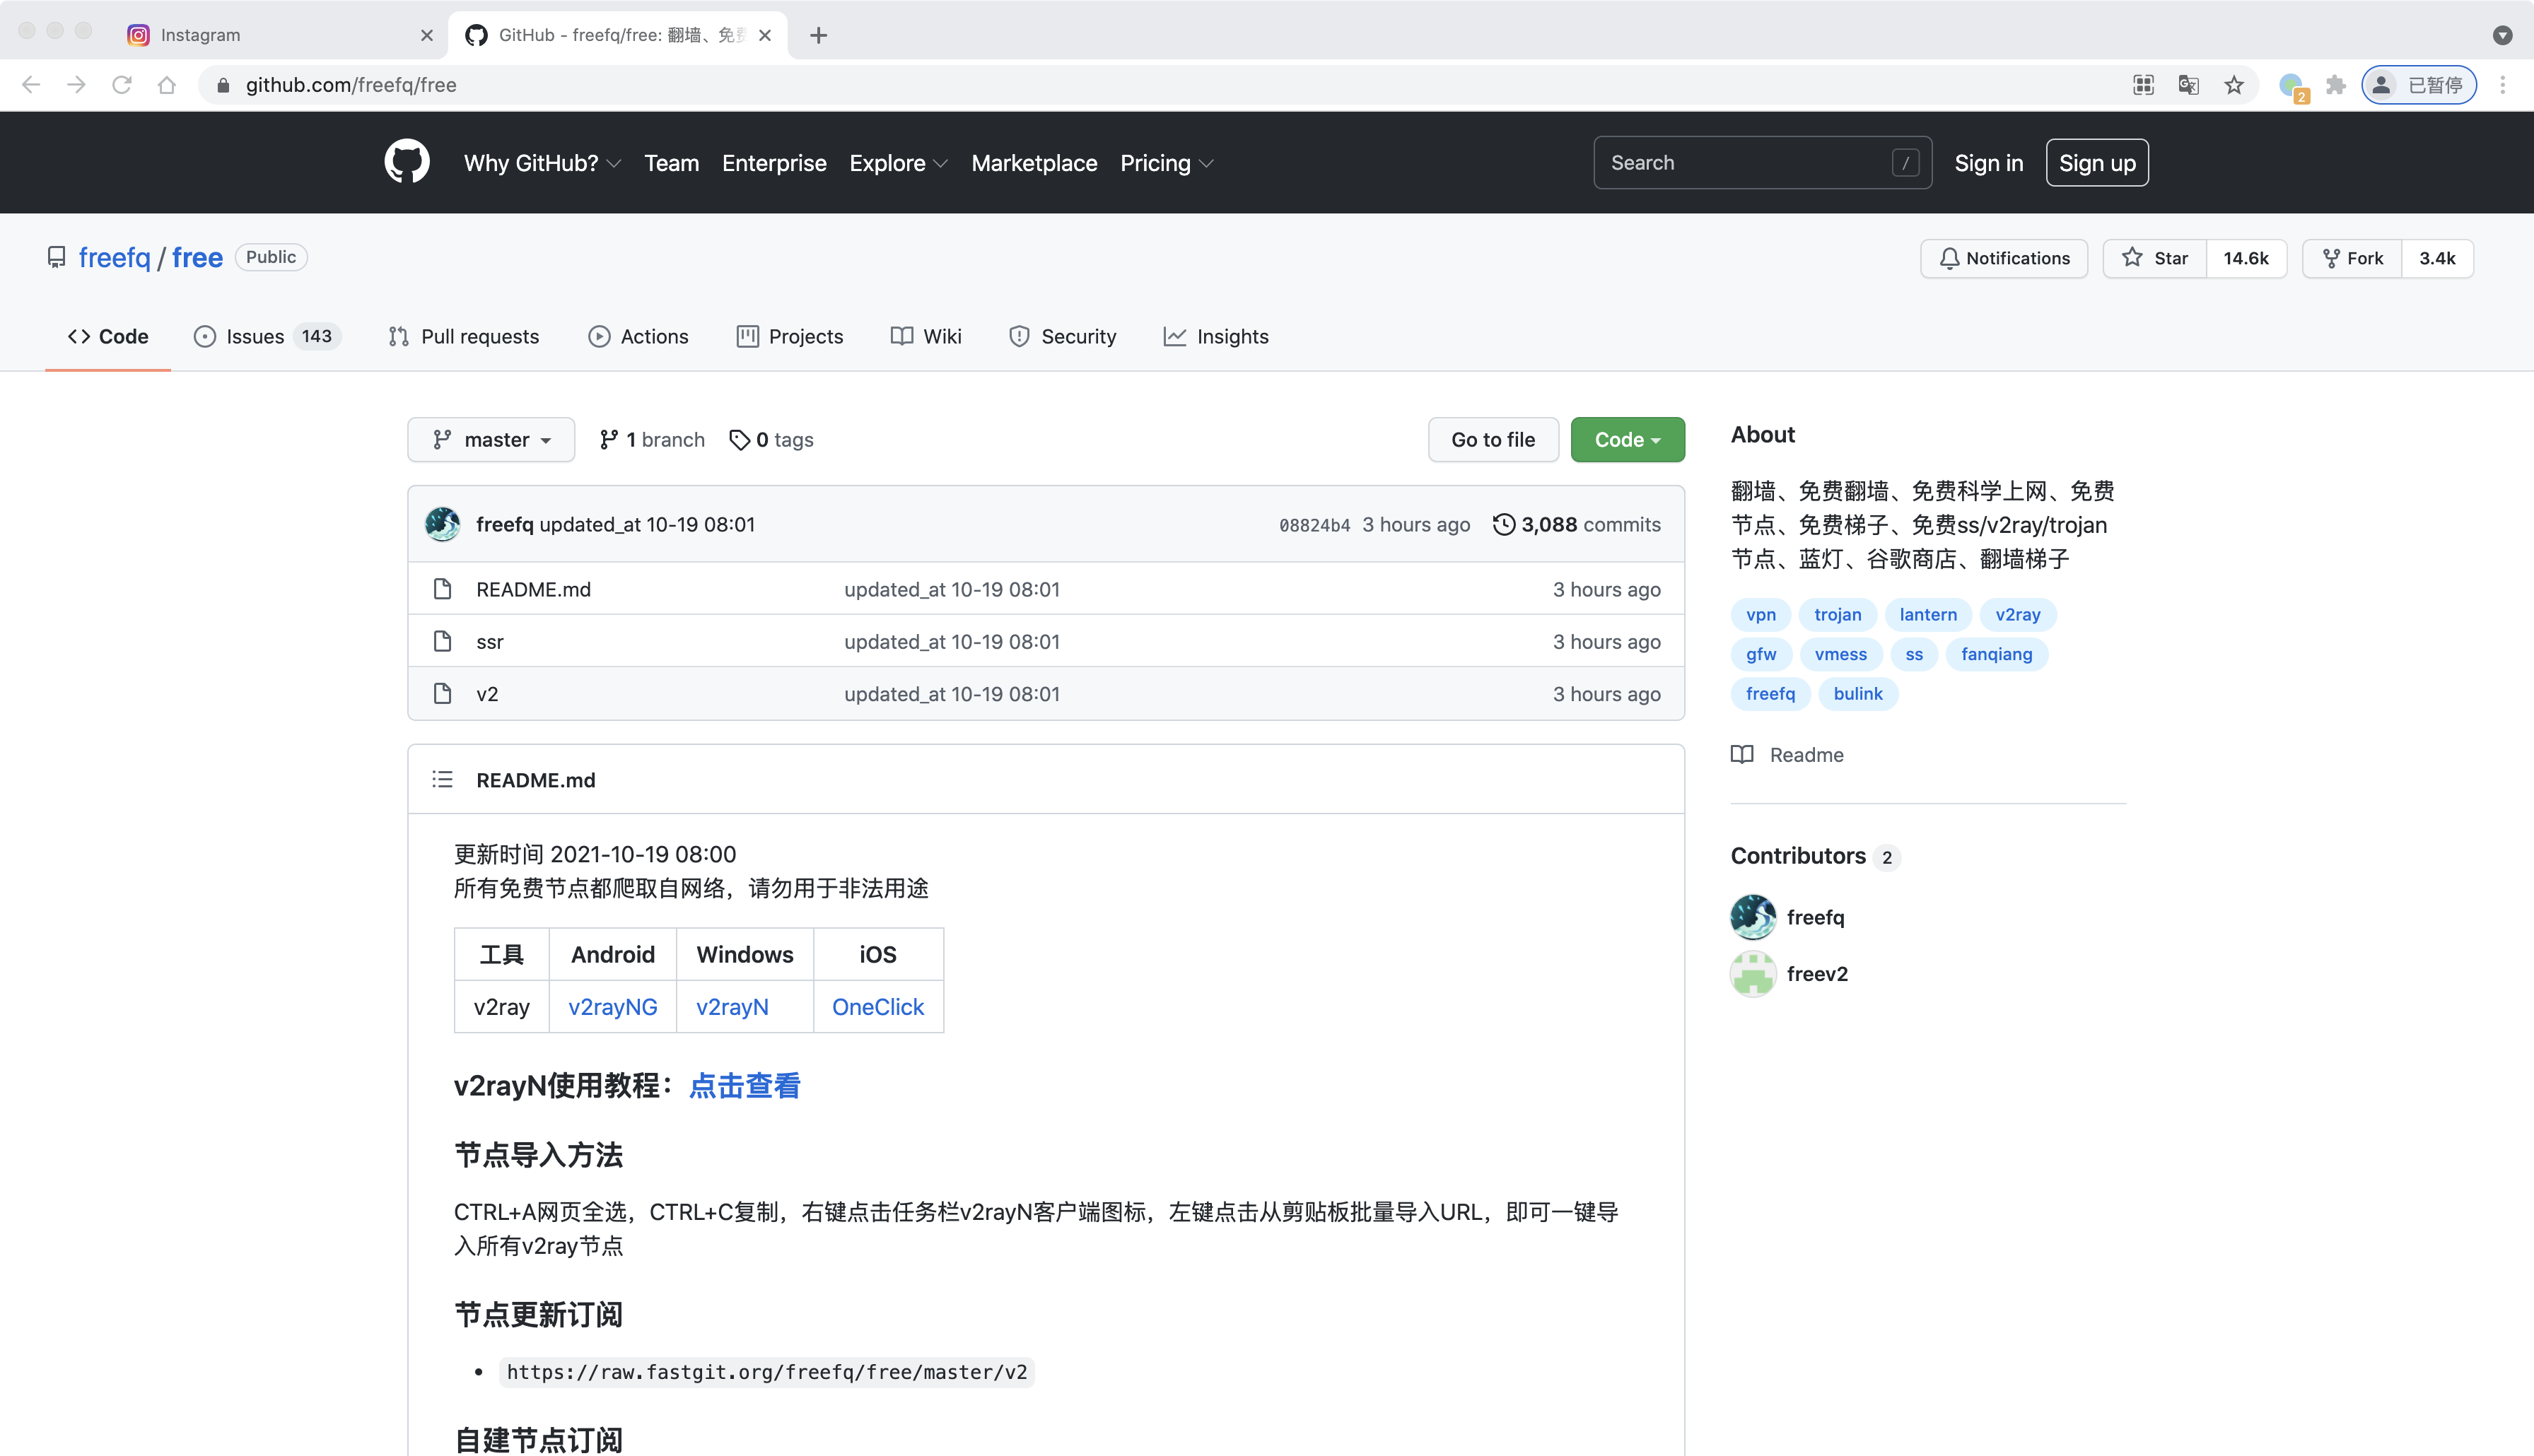Open the Actions tab
This screenshot has height=1456, width=2534.
point(638,336)
